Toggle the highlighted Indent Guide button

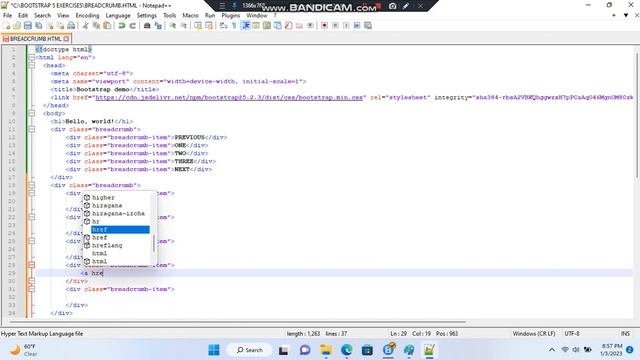pyautogui.click(x=246, y=25)
